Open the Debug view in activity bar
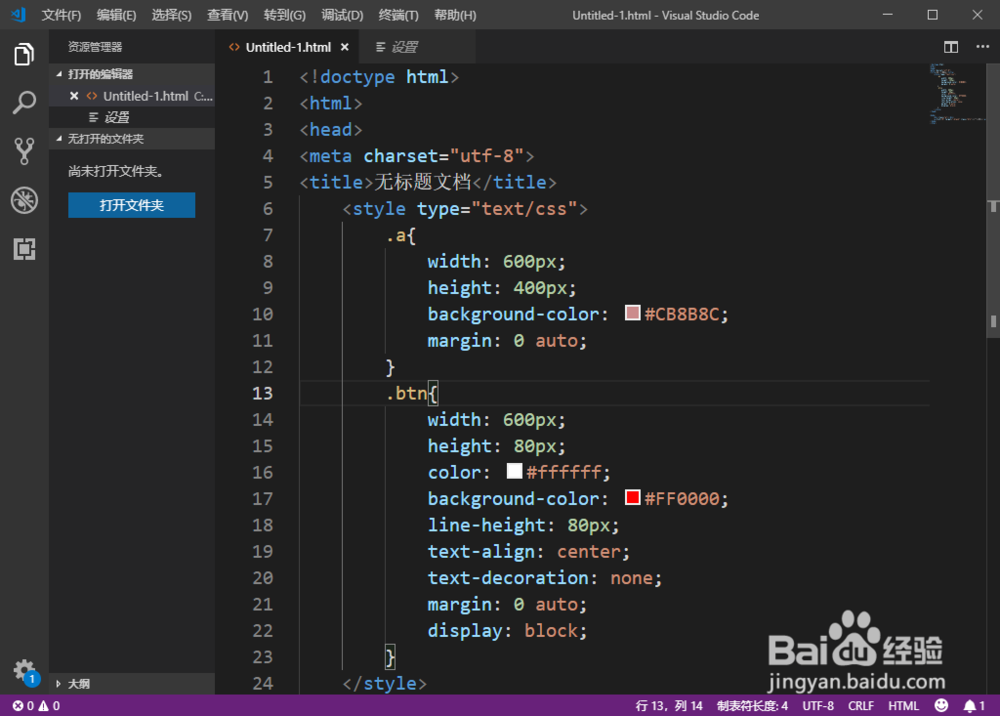 [24, 200]
